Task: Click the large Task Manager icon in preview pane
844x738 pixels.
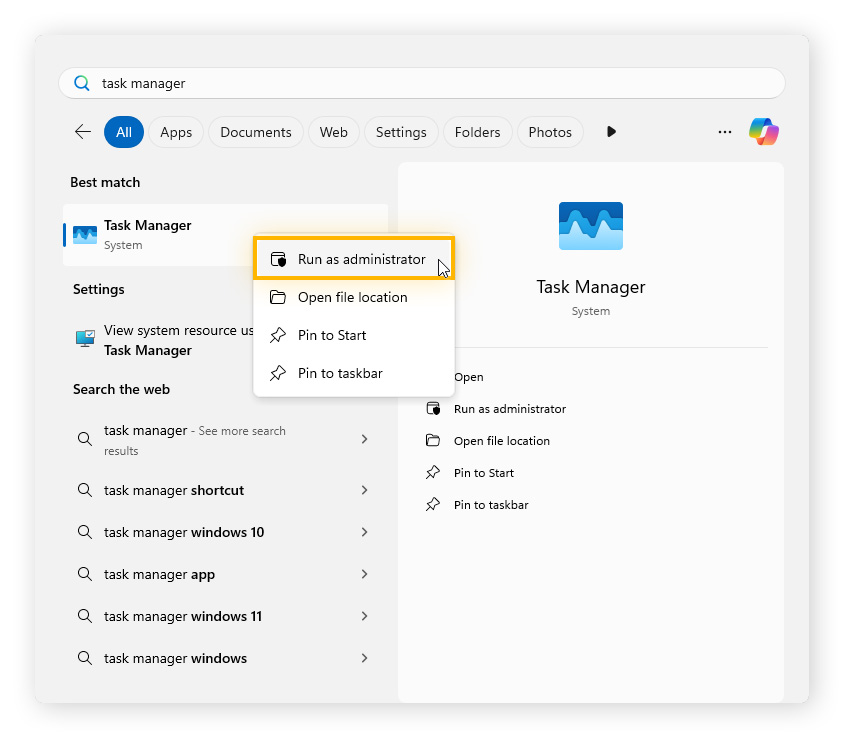Action: tap(590, 226)
